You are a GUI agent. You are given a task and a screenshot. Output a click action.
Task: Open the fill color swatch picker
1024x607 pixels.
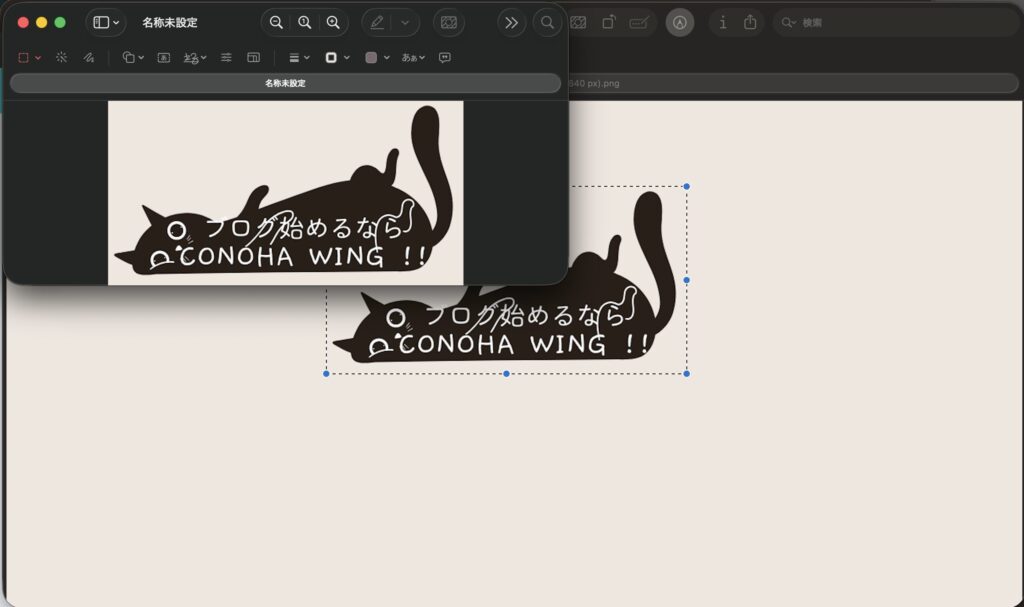coord(377,58)
